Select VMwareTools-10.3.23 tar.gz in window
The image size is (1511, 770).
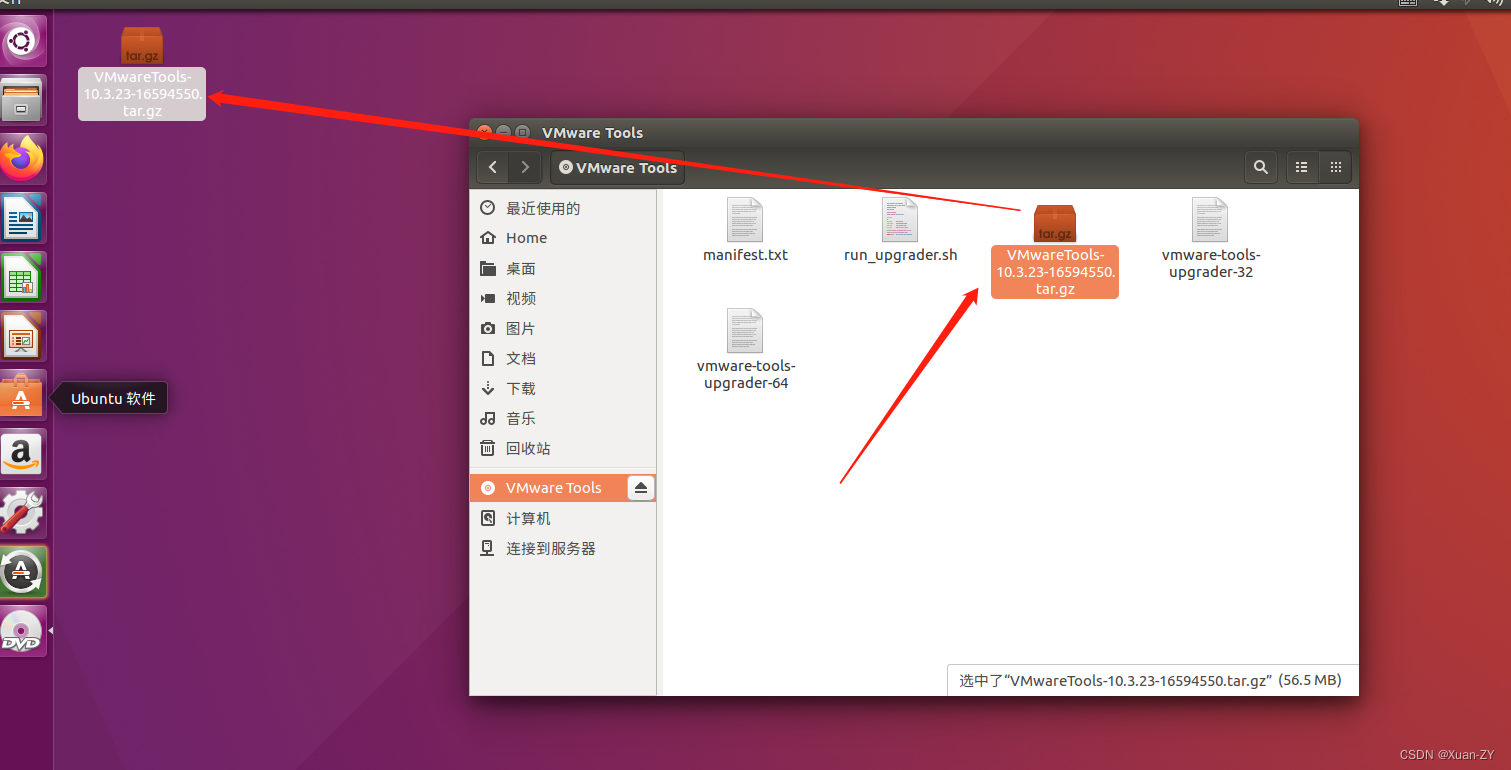[x=1055, y=250]
